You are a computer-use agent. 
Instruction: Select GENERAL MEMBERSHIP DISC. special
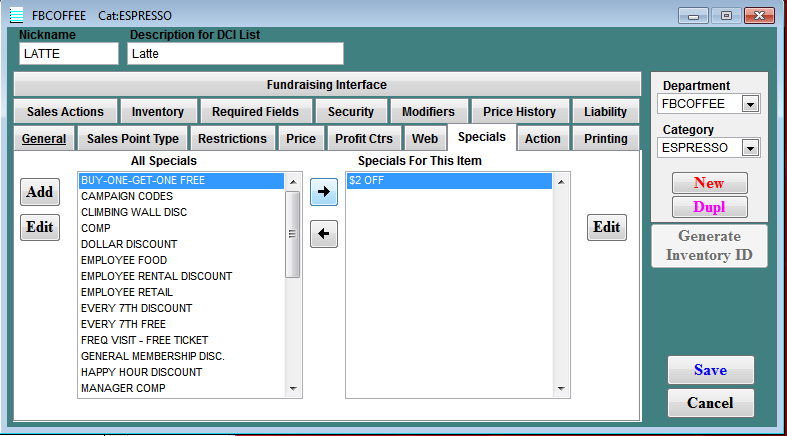pyautogui.click(x=181, y=357)
